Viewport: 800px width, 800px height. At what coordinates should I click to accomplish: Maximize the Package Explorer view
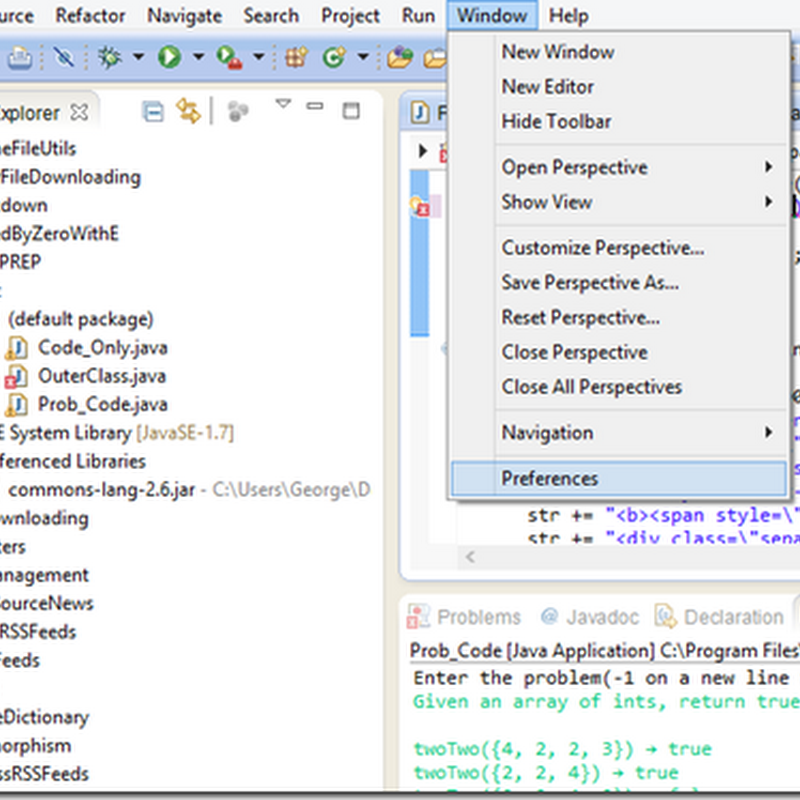coord(351,111)
